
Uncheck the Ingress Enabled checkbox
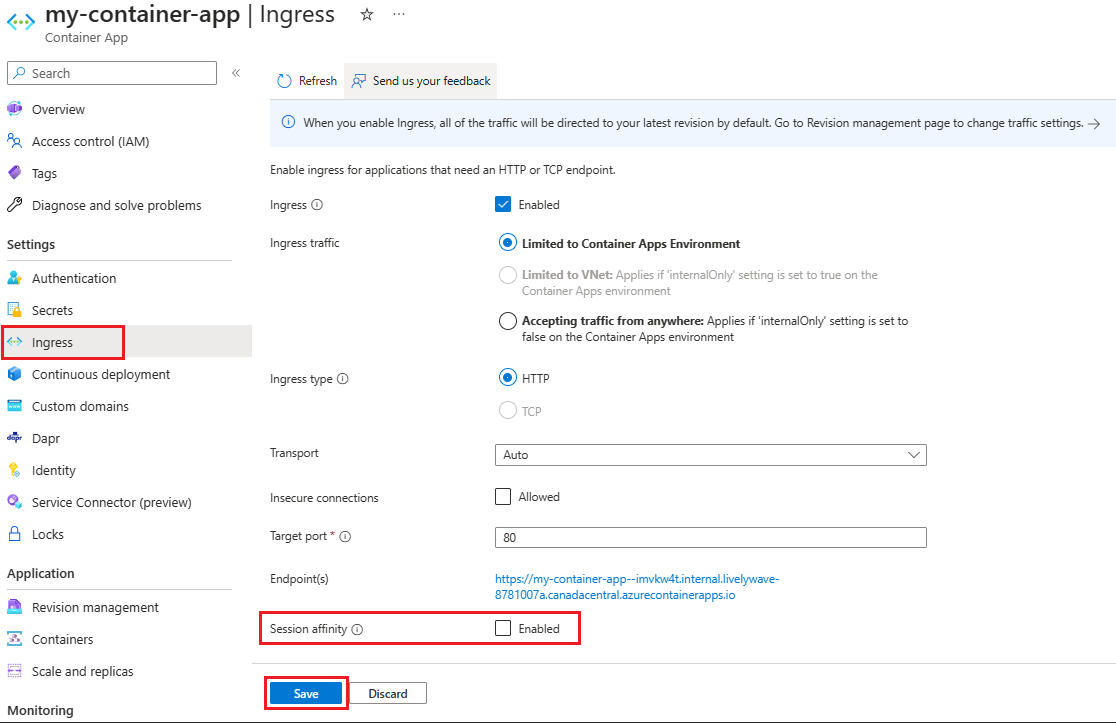coord(503,204)
